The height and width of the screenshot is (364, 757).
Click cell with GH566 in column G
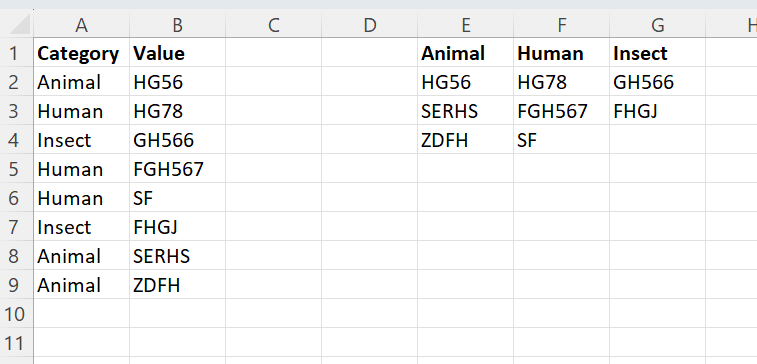658,82
